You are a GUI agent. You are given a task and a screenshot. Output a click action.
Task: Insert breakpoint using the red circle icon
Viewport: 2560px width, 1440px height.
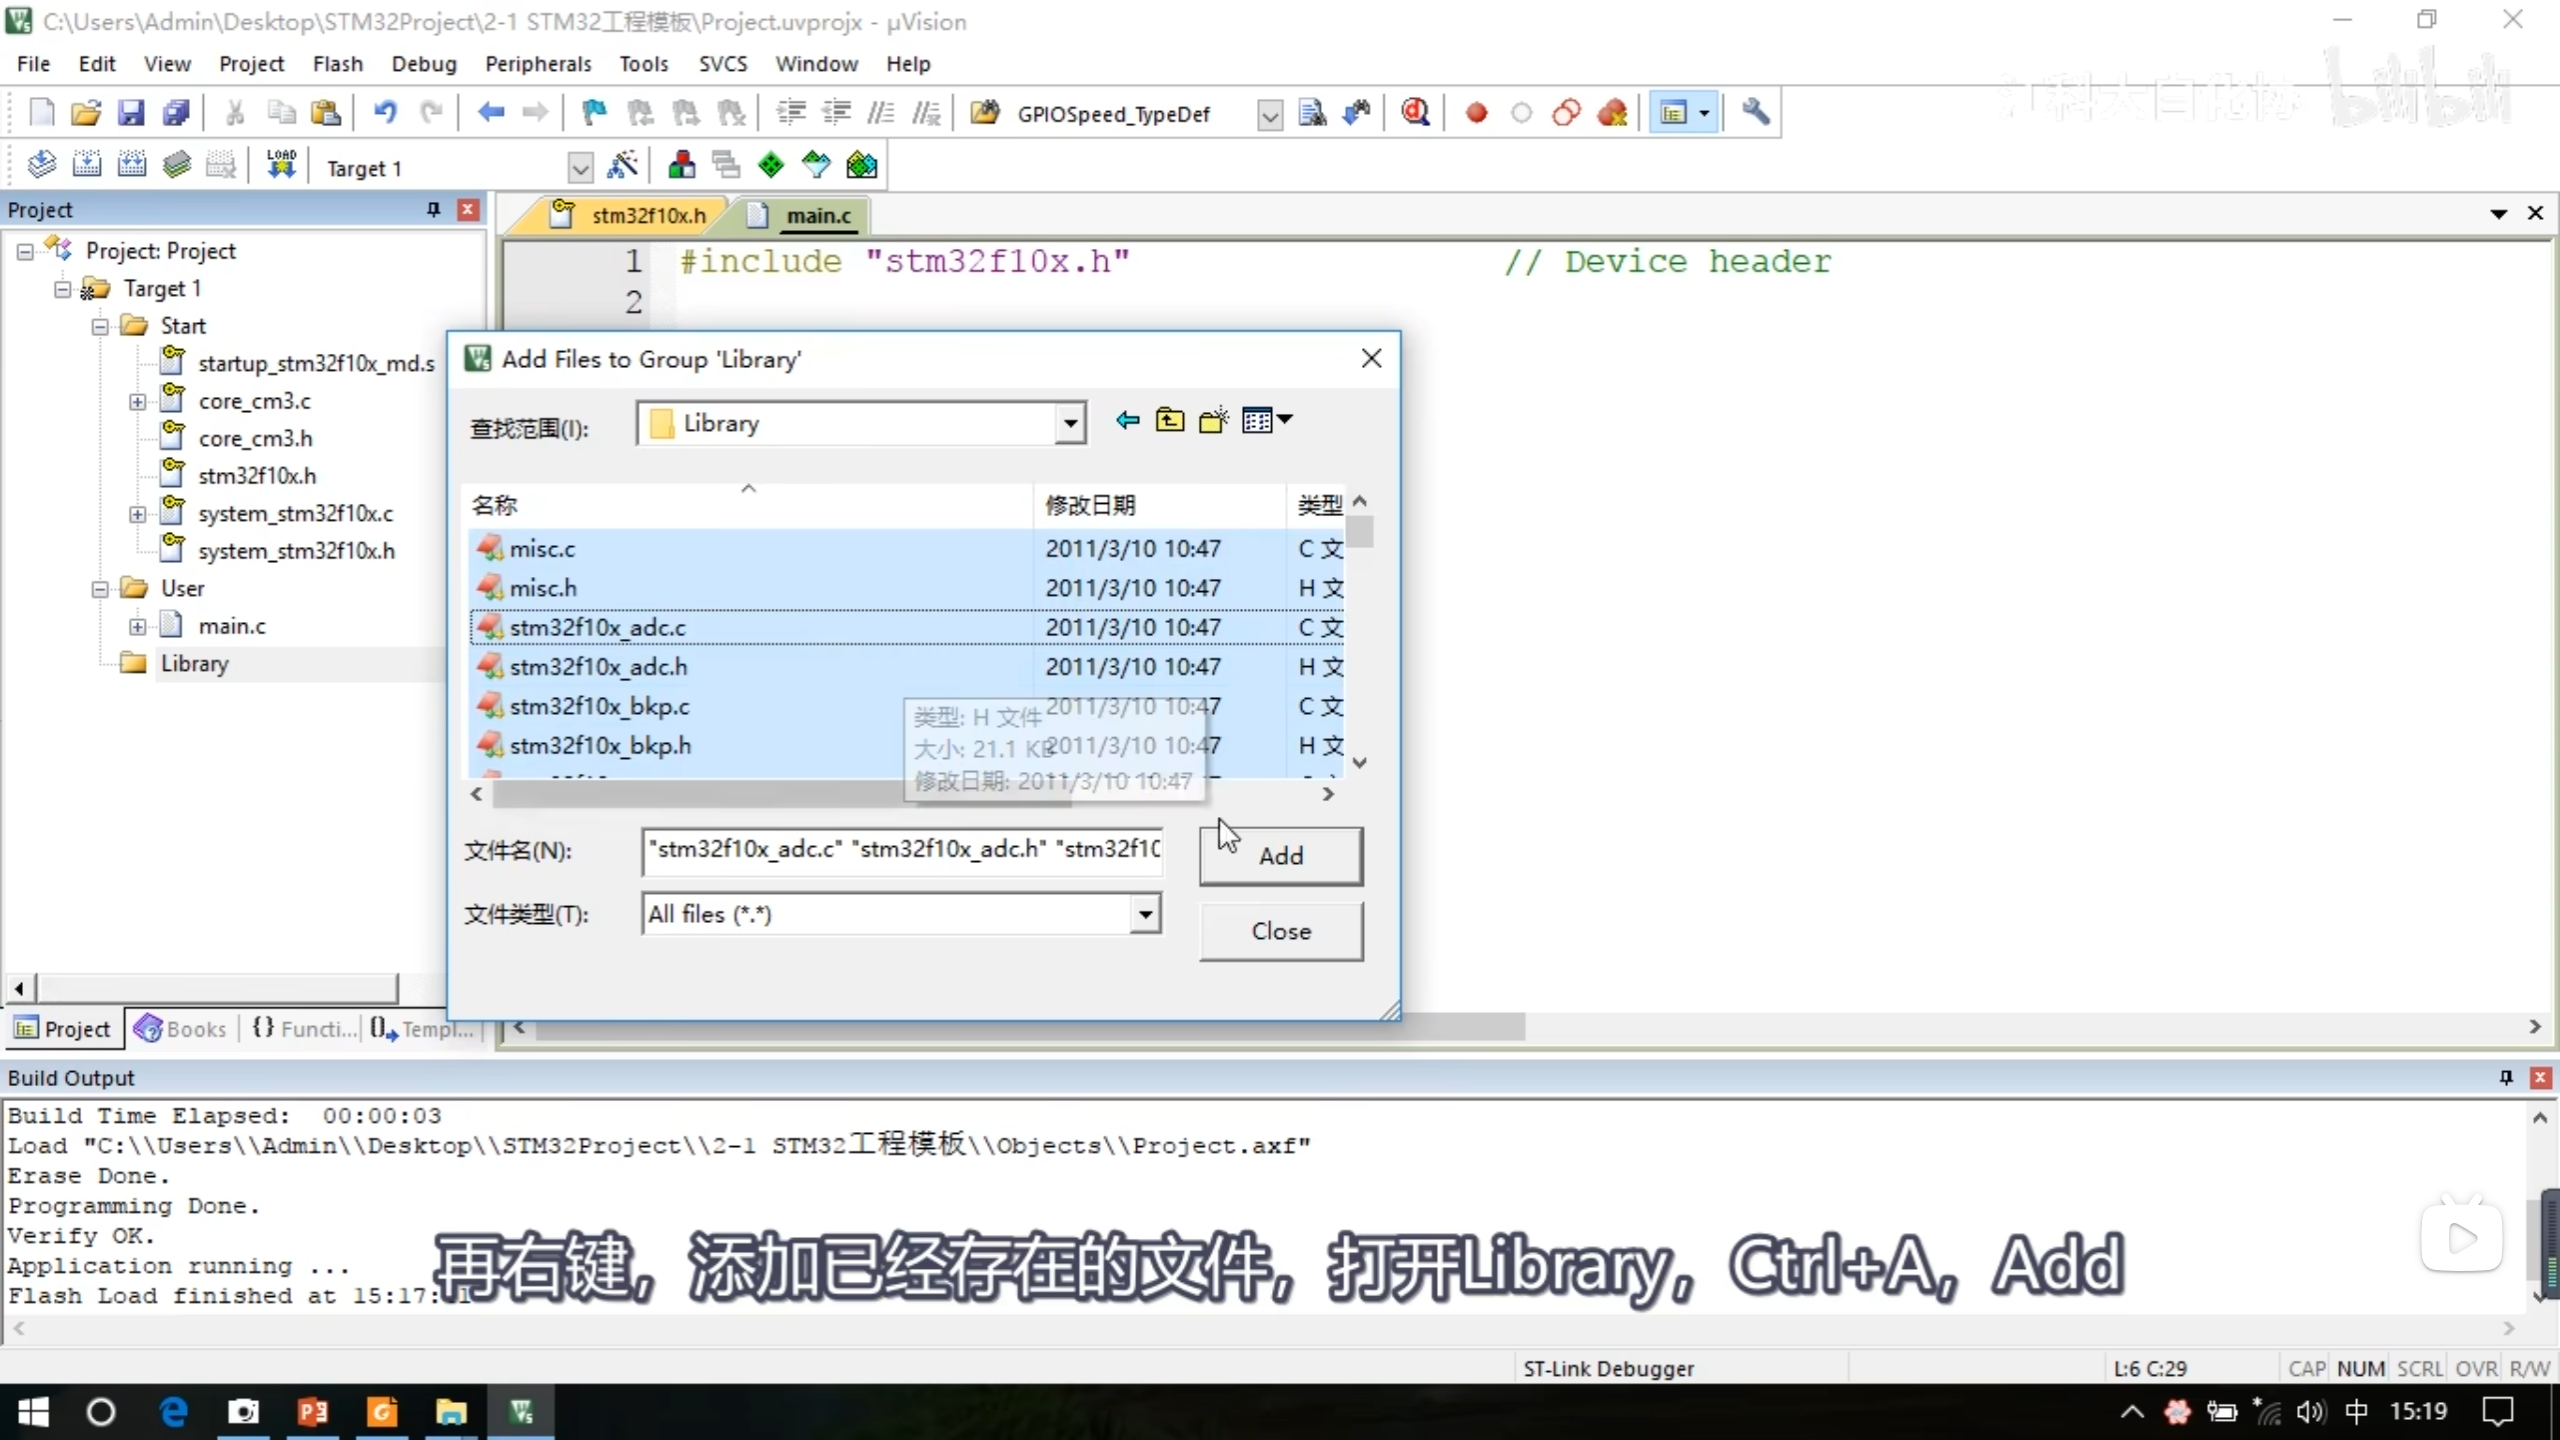1476,113
